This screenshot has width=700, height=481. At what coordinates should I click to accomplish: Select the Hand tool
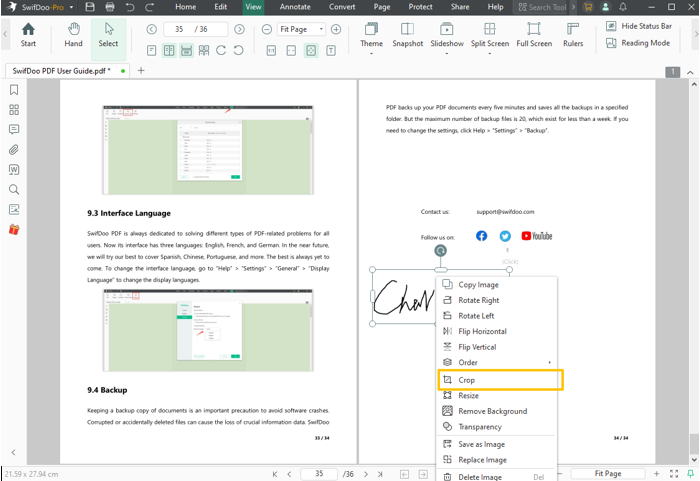coord(73,35)
